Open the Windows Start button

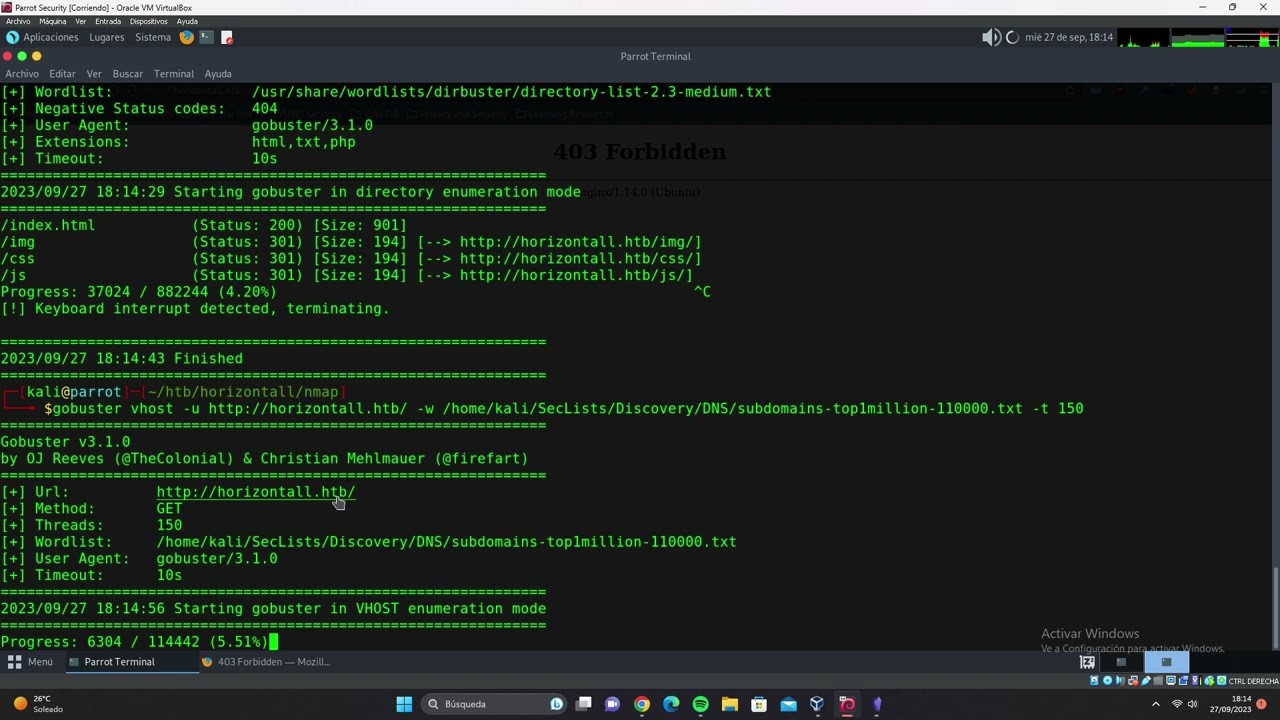pyautogui.click(x=404, y=704)
